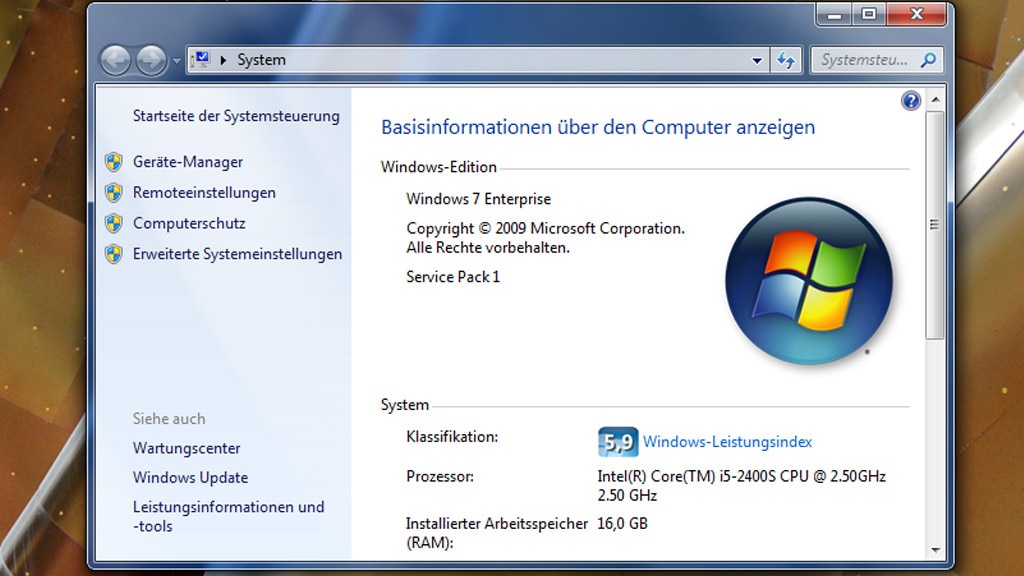This screenshot has width=1024, height=576.
Task: Open the recent pages dropdown beside Forward button
Action: [x=176, y=61]
